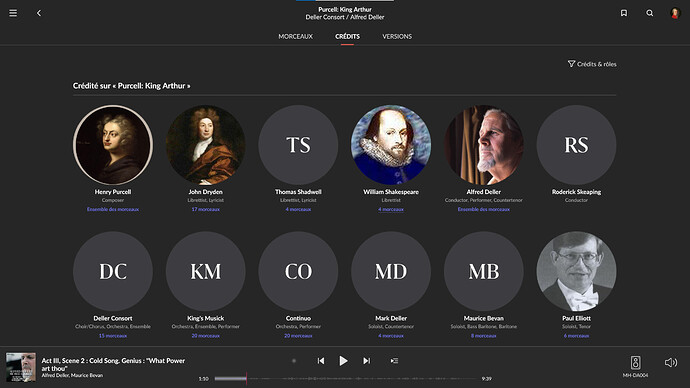Image resolution: width=690 pixels, height=388 pixels.
Task: Open search with the magnifier icon
Action: point(650,13)
